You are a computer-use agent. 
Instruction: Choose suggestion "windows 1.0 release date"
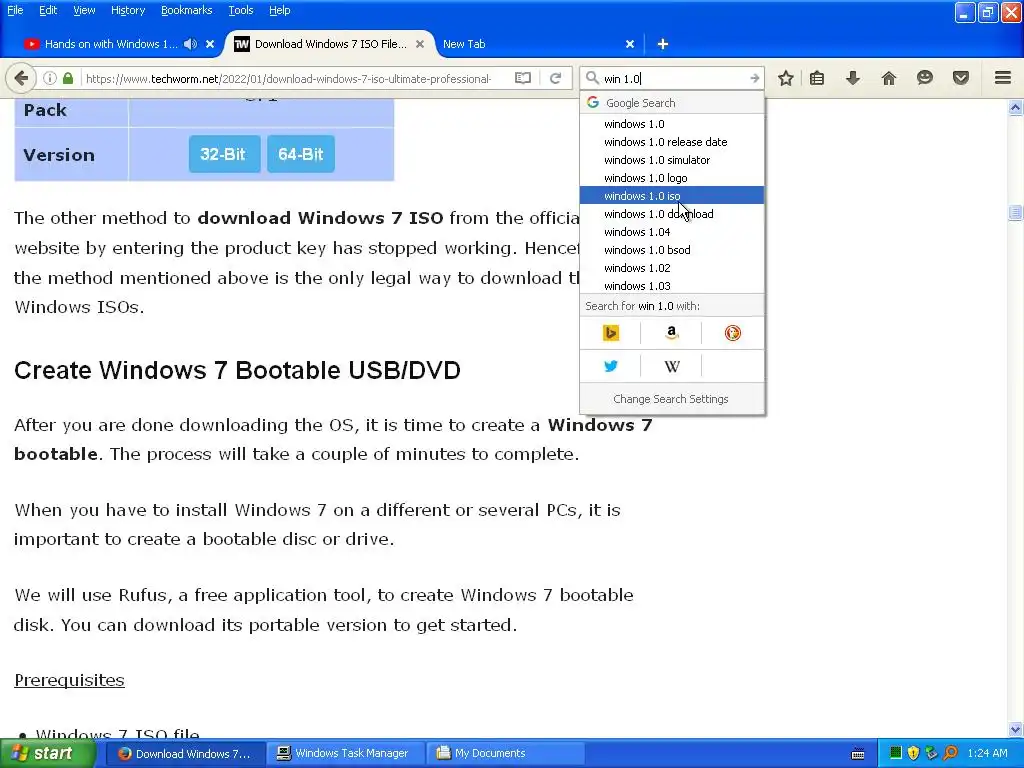click(x=672, y=142)
